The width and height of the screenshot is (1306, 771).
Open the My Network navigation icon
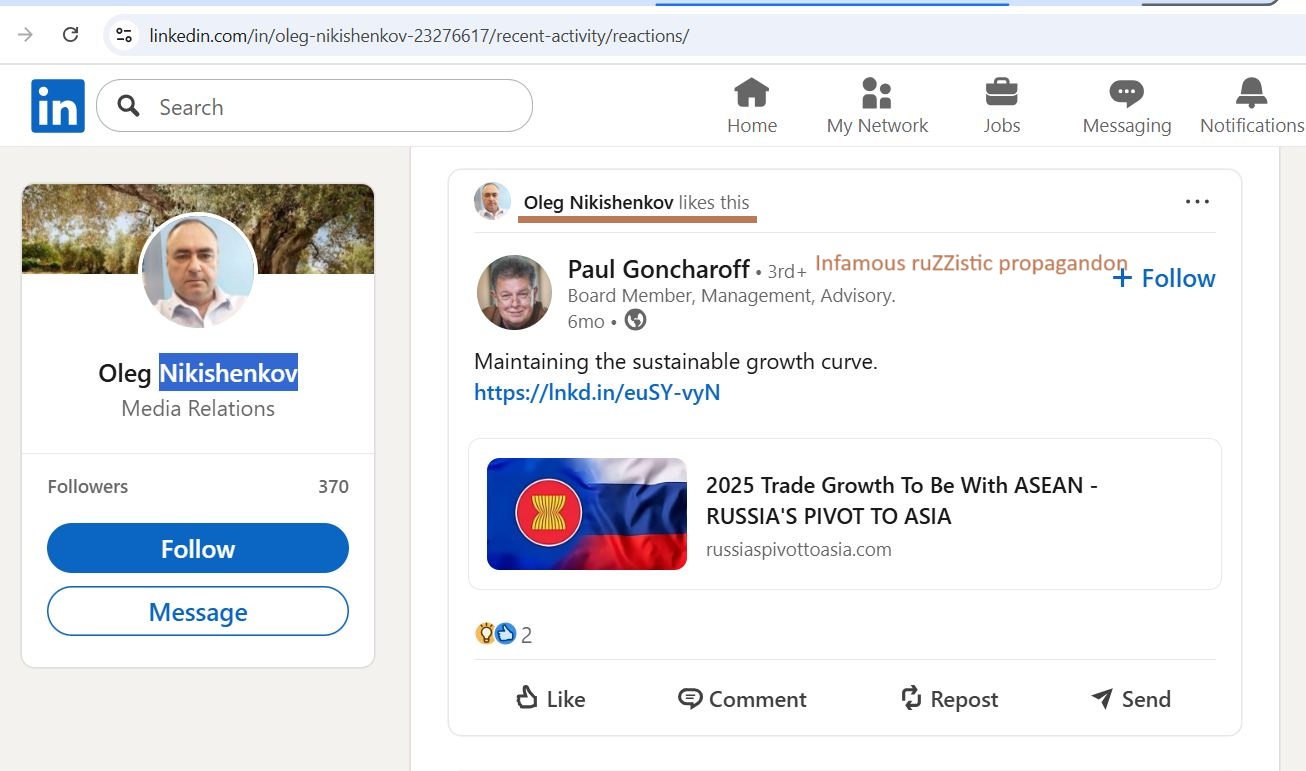tap(877, 106)
